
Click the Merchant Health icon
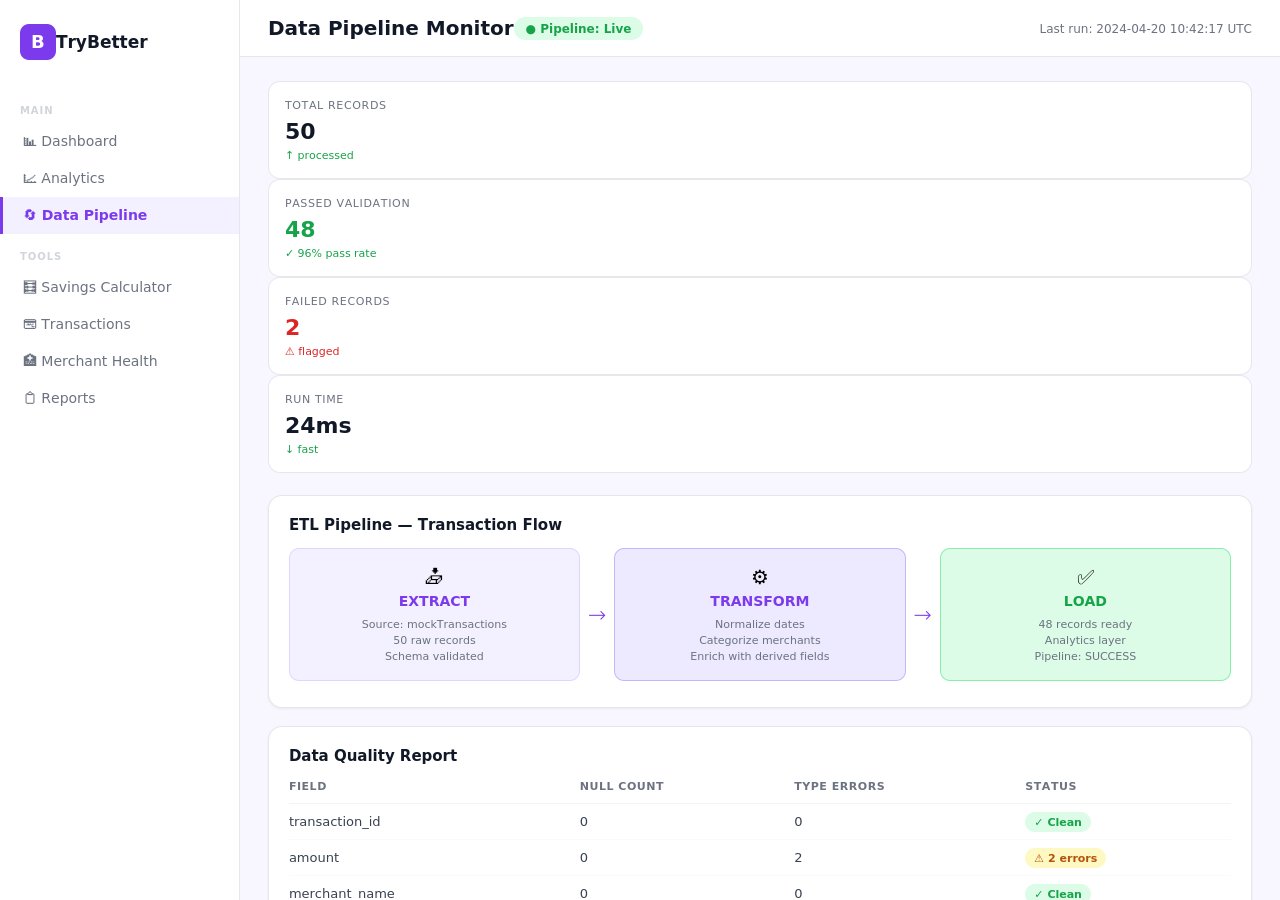click(x=30, y=361)
